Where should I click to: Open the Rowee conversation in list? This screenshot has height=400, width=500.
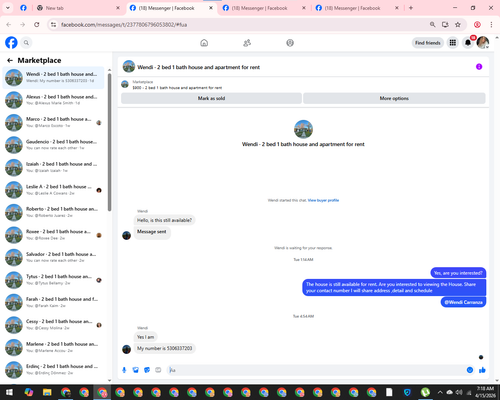click(x=53, y=235)
